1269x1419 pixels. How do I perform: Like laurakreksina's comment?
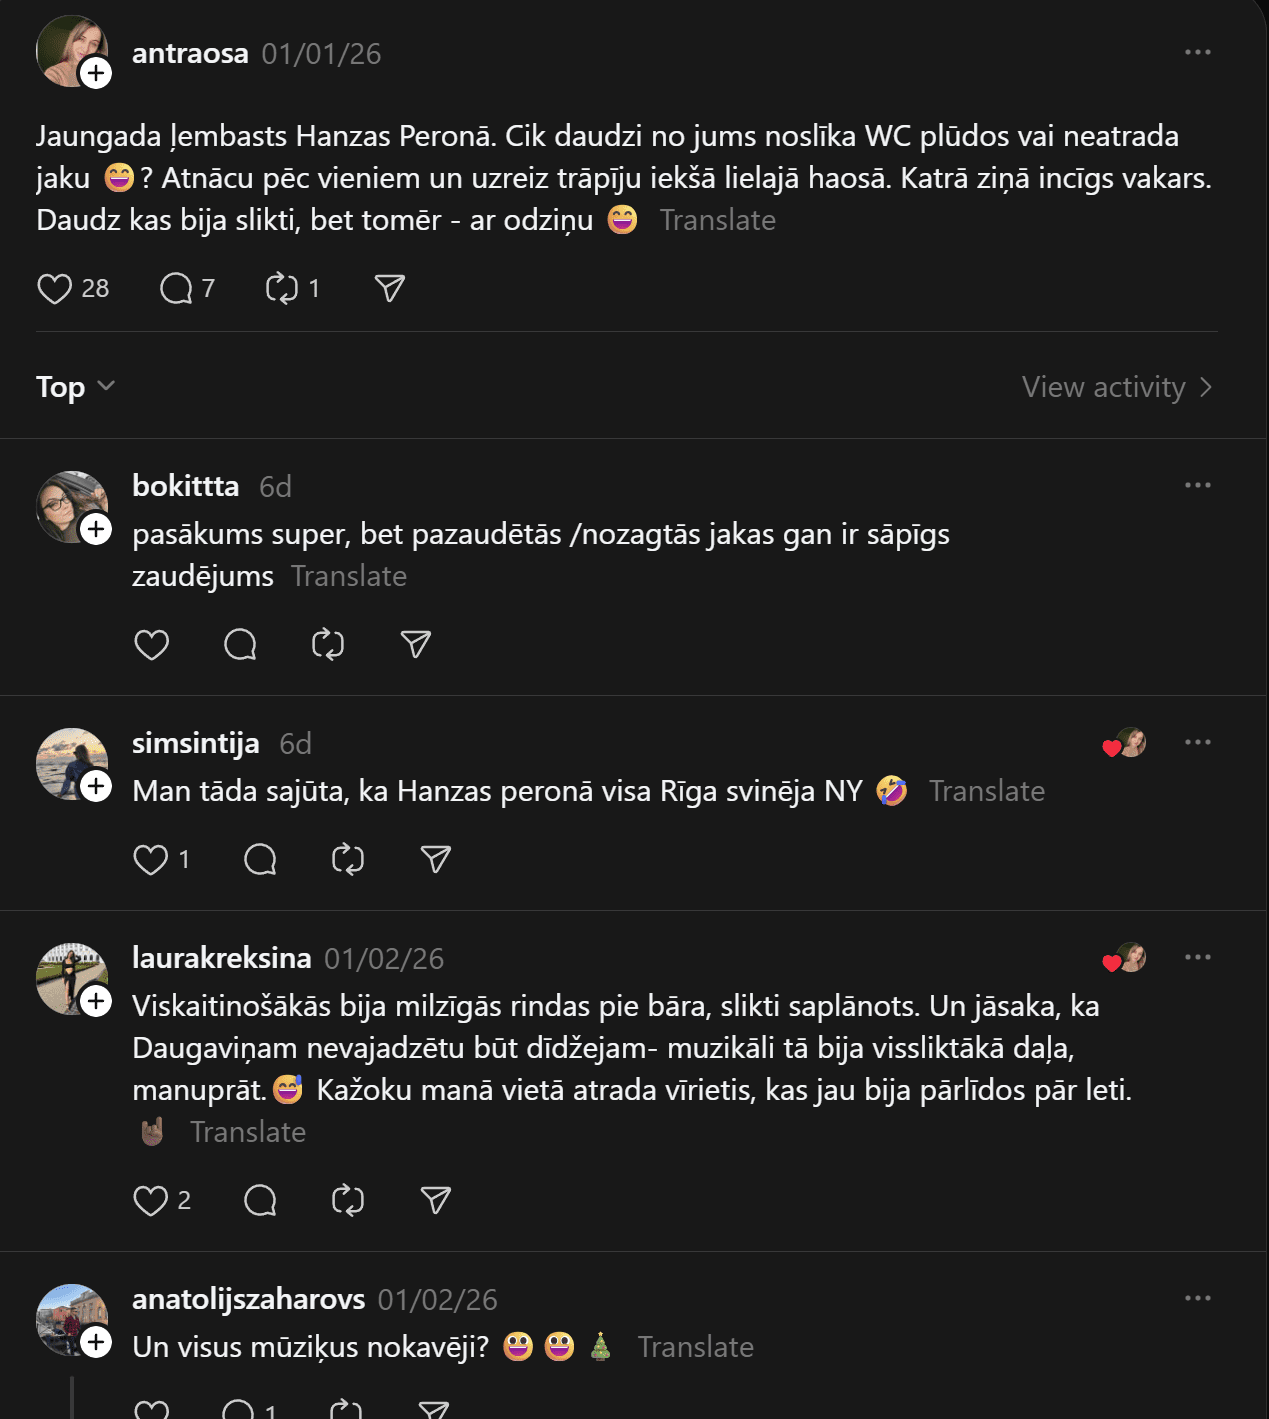pyautogui.click(x=151, y=1200)
